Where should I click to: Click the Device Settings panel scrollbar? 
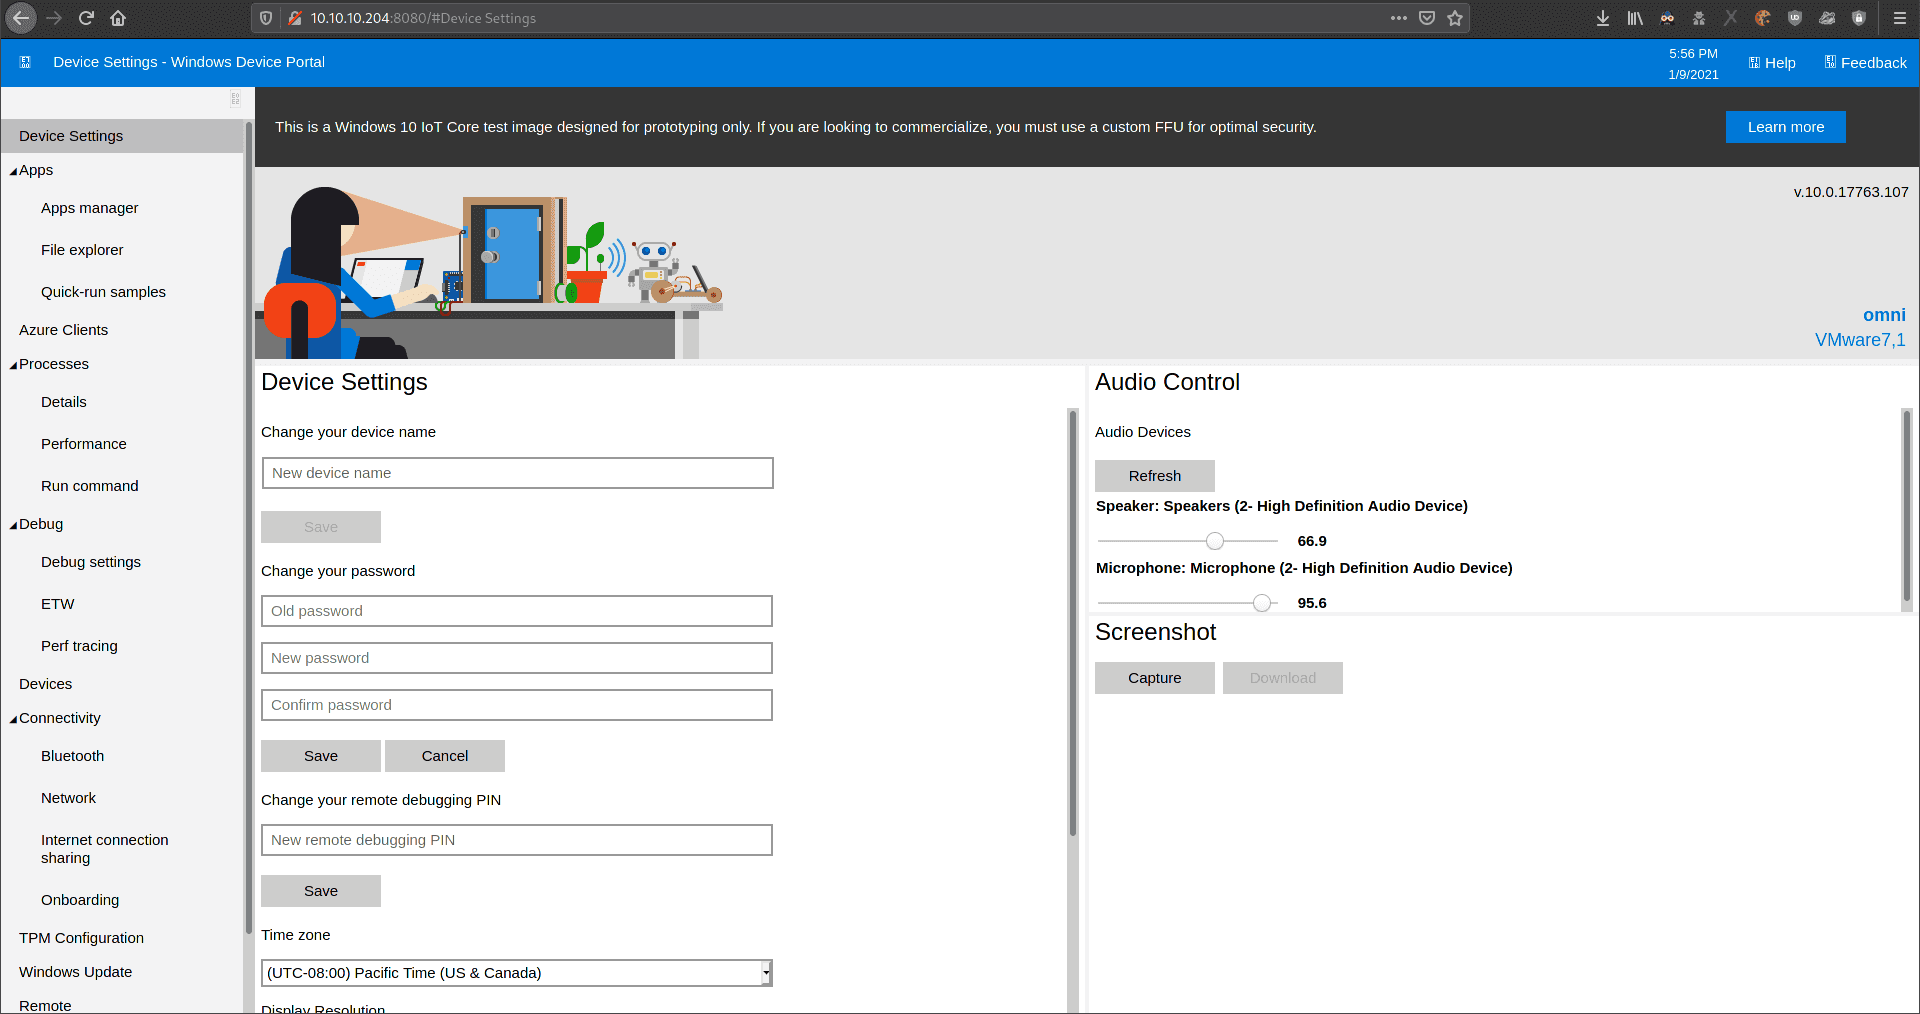click(x=1073, y=622)
